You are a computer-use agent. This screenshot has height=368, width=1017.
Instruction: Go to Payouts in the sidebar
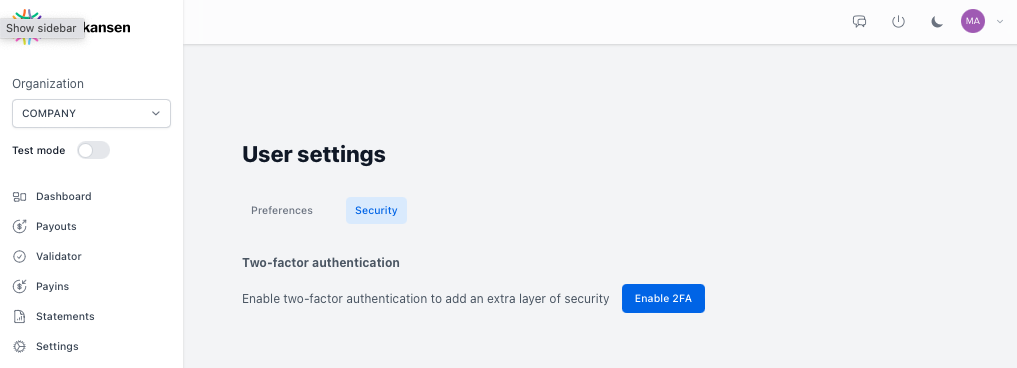click(56, 227)
